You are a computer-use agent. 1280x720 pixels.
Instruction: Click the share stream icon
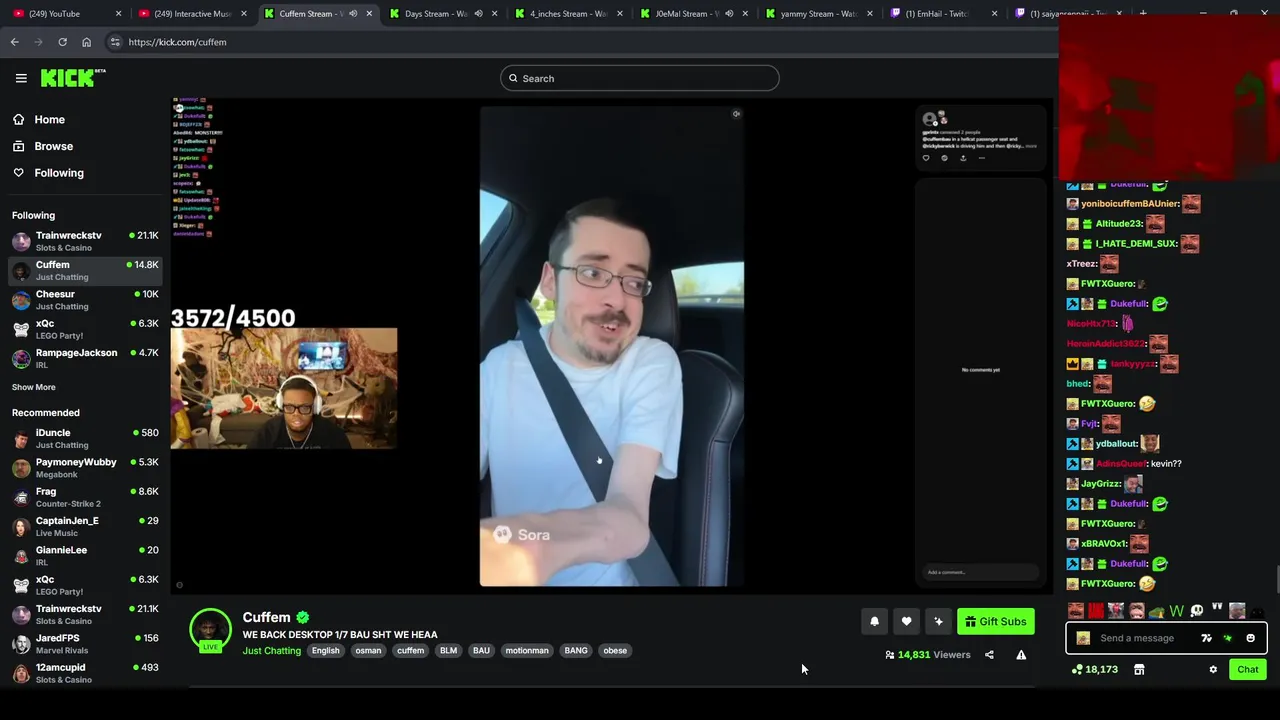[x=989, y=655]
